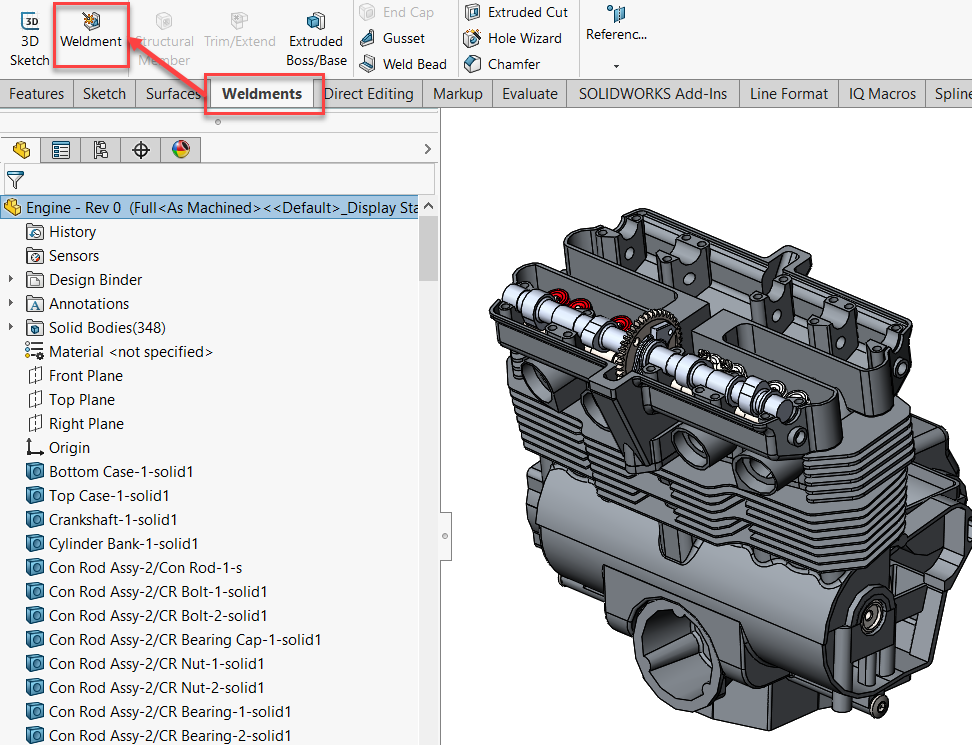
Task: Add a Gusset feature
Action: tap(393, 38)
